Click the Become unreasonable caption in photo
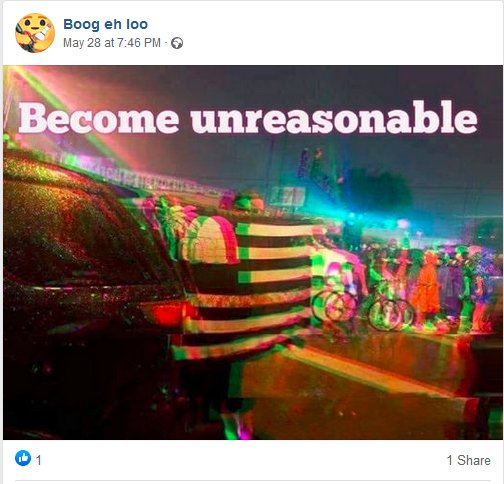This screenshot has width=504, height=484. pyautogui.click(x=248, y=118)
